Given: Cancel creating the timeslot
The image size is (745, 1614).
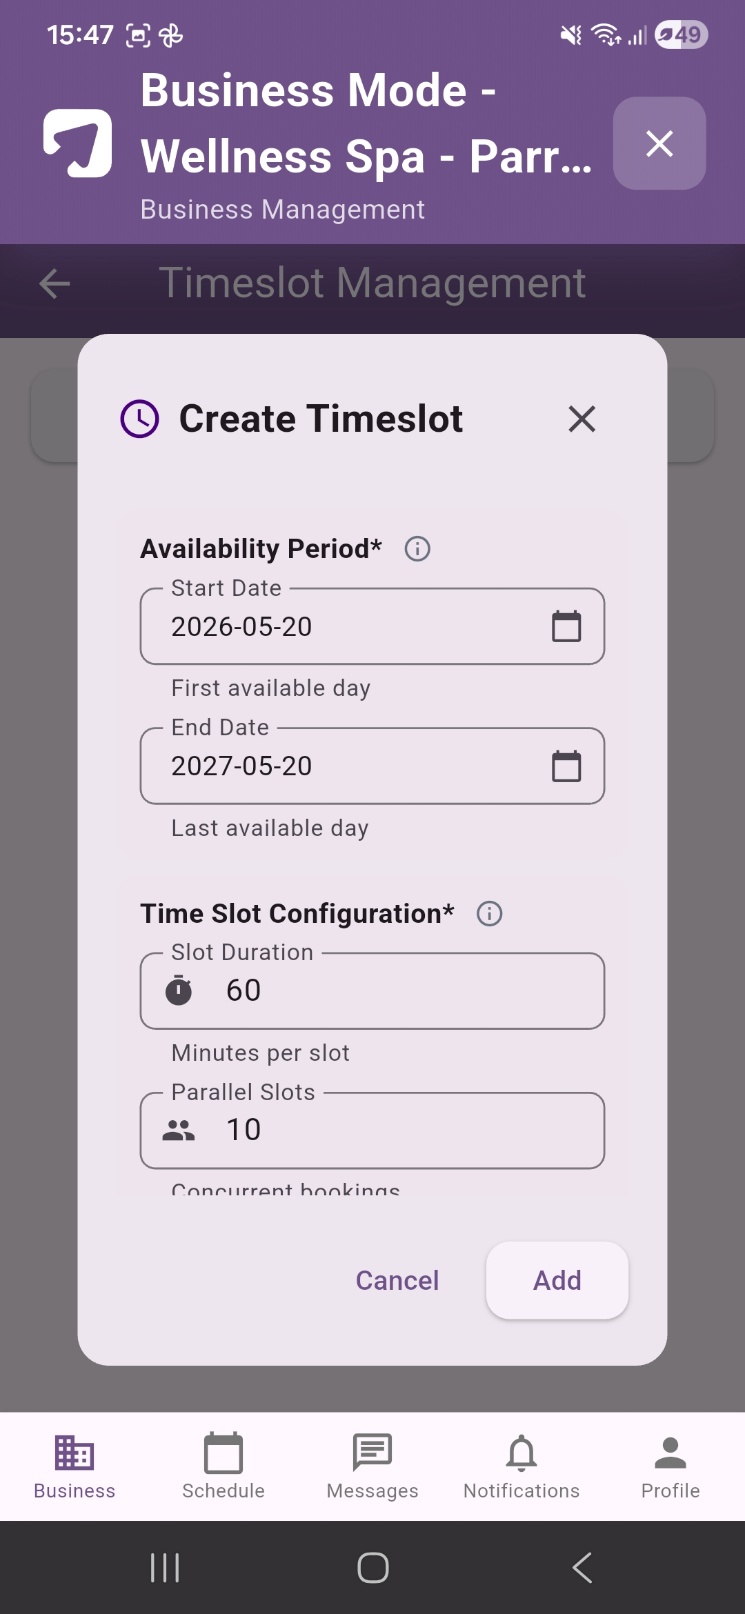Looking at the screenshot, I should (x=397, y=1281).
